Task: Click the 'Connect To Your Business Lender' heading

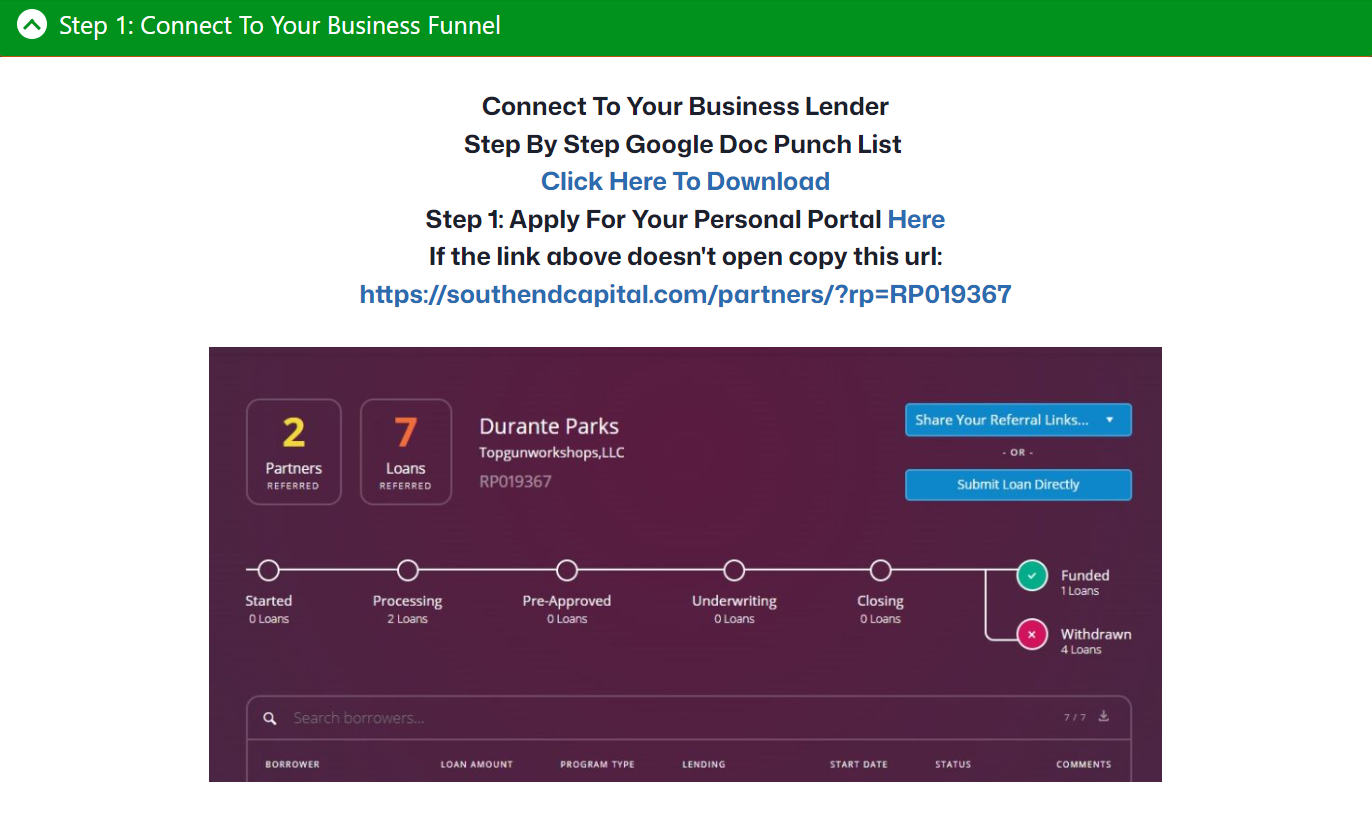Action: 685,106
